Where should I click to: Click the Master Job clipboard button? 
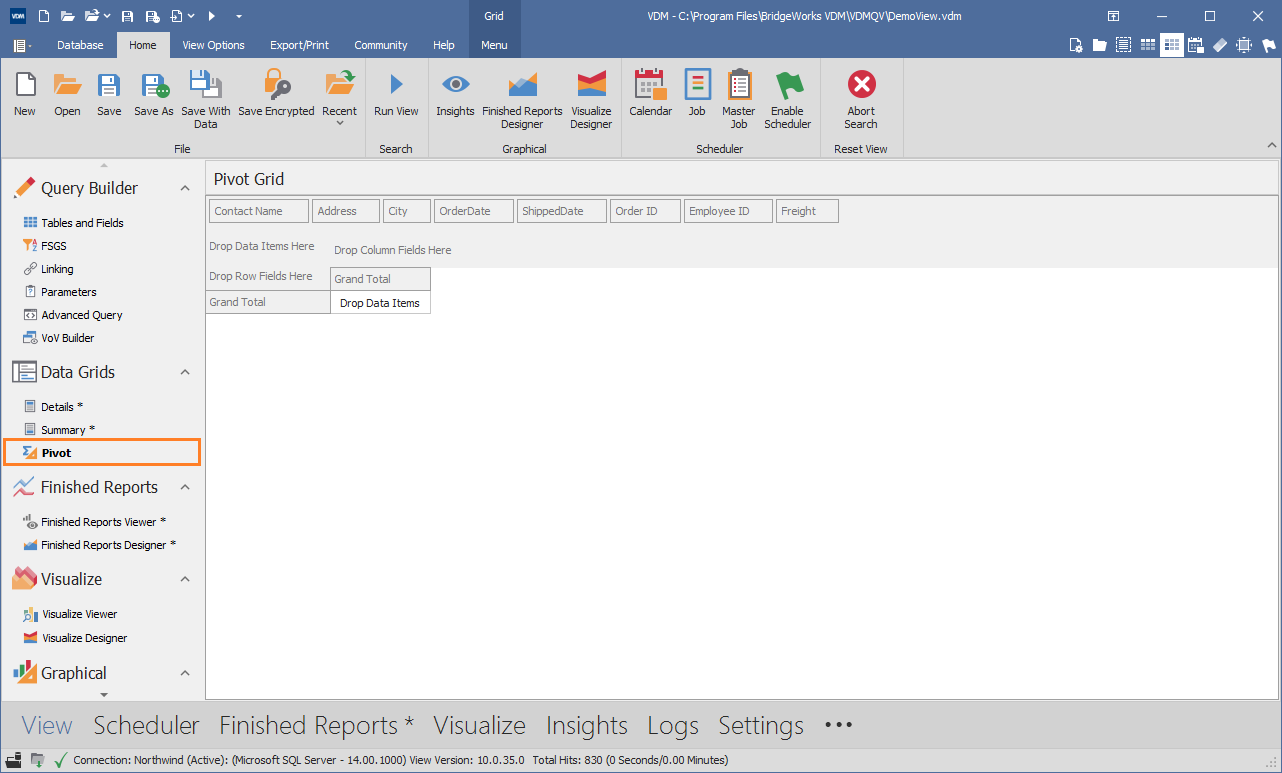coord(739,100)
